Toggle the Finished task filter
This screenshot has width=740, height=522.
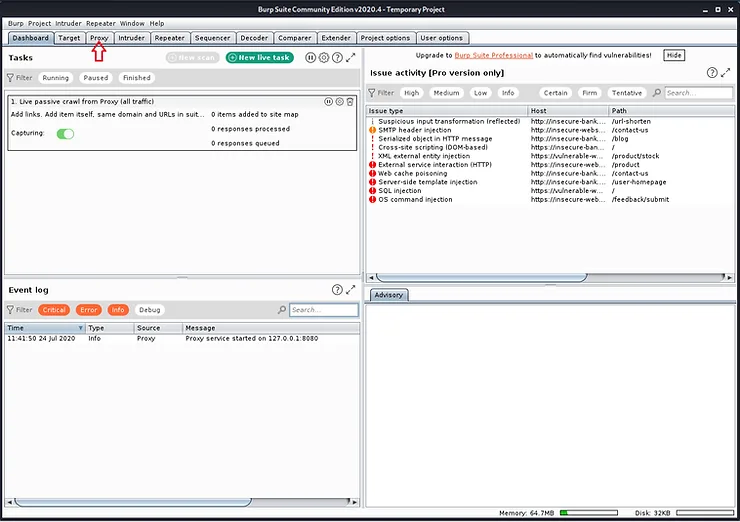click(x=137, y=78)
